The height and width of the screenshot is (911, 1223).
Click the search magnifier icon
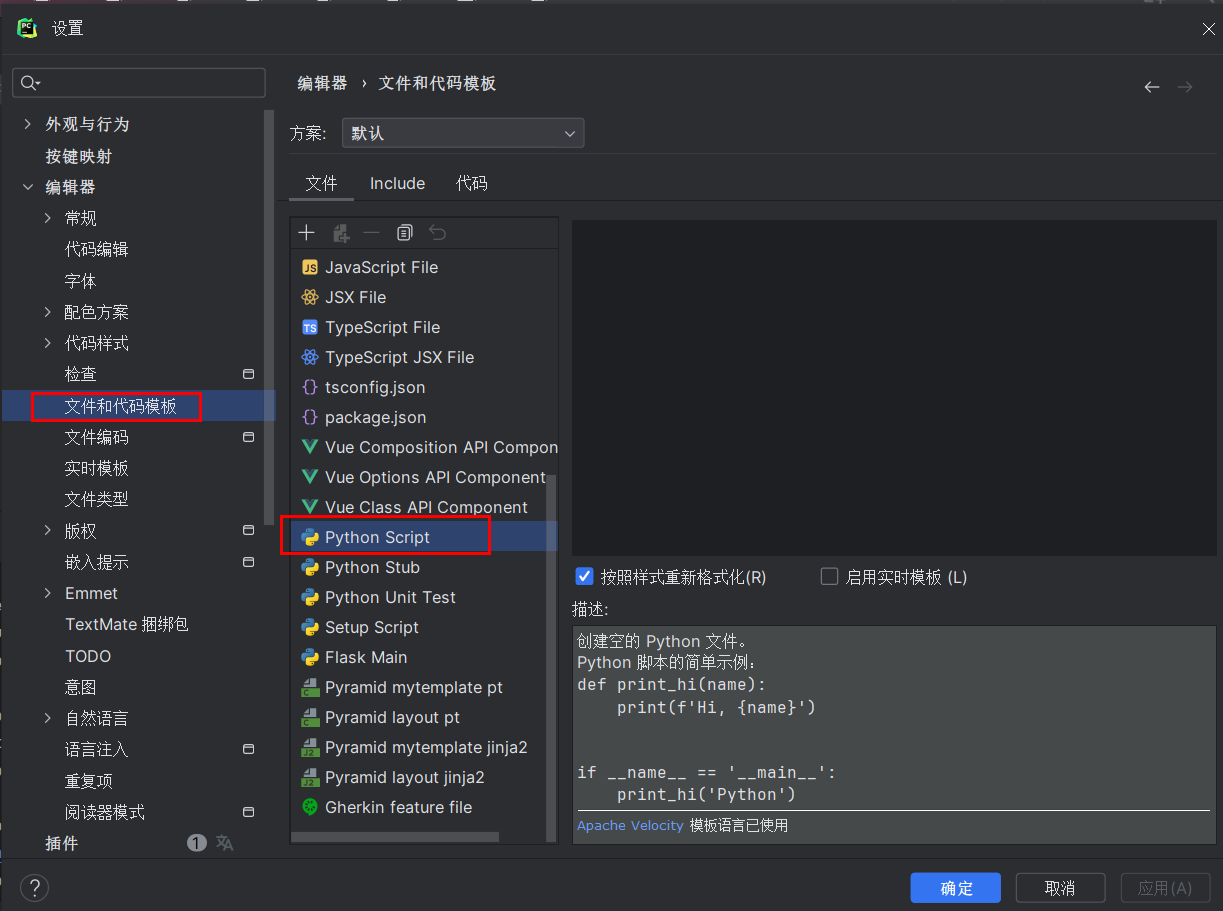click(x=30, y=83)
